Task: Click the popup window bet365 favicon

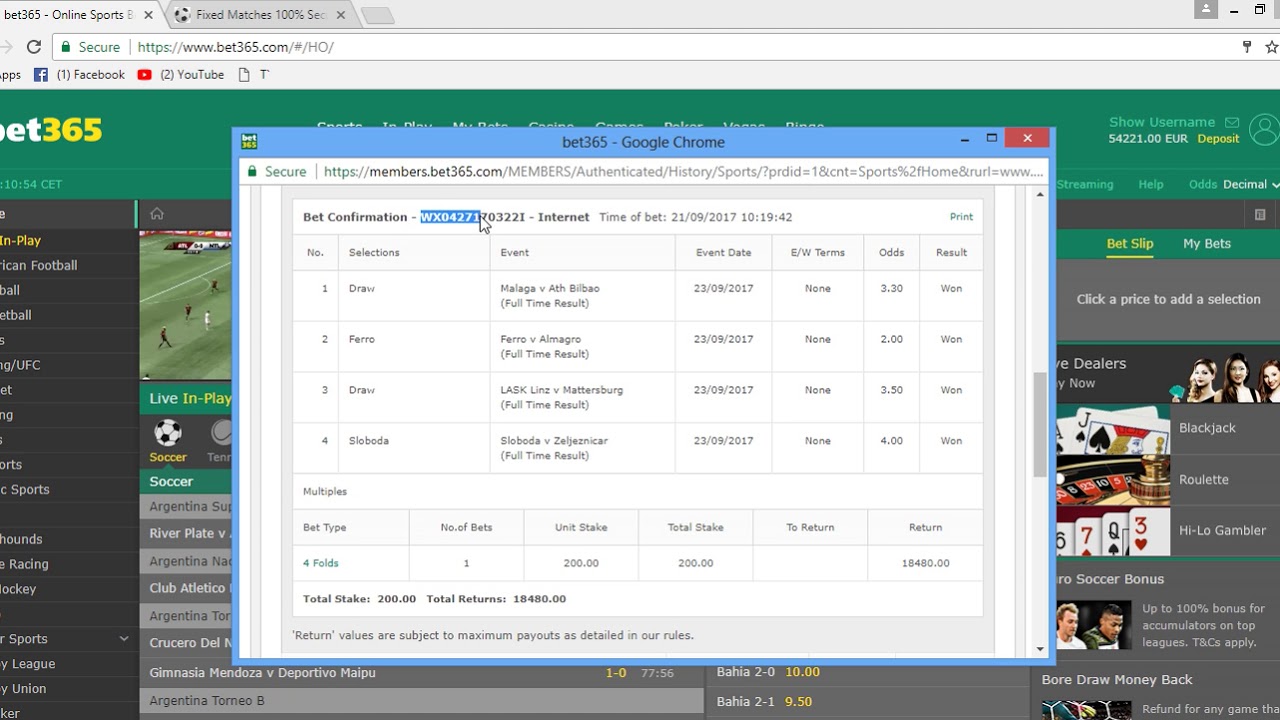Action: (x=249, y=142)
